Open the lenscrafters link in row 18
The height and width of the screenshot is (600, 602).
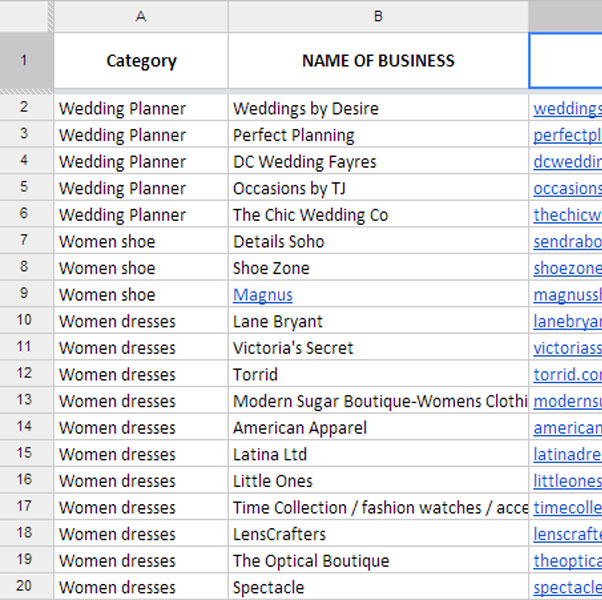point(567,535)
